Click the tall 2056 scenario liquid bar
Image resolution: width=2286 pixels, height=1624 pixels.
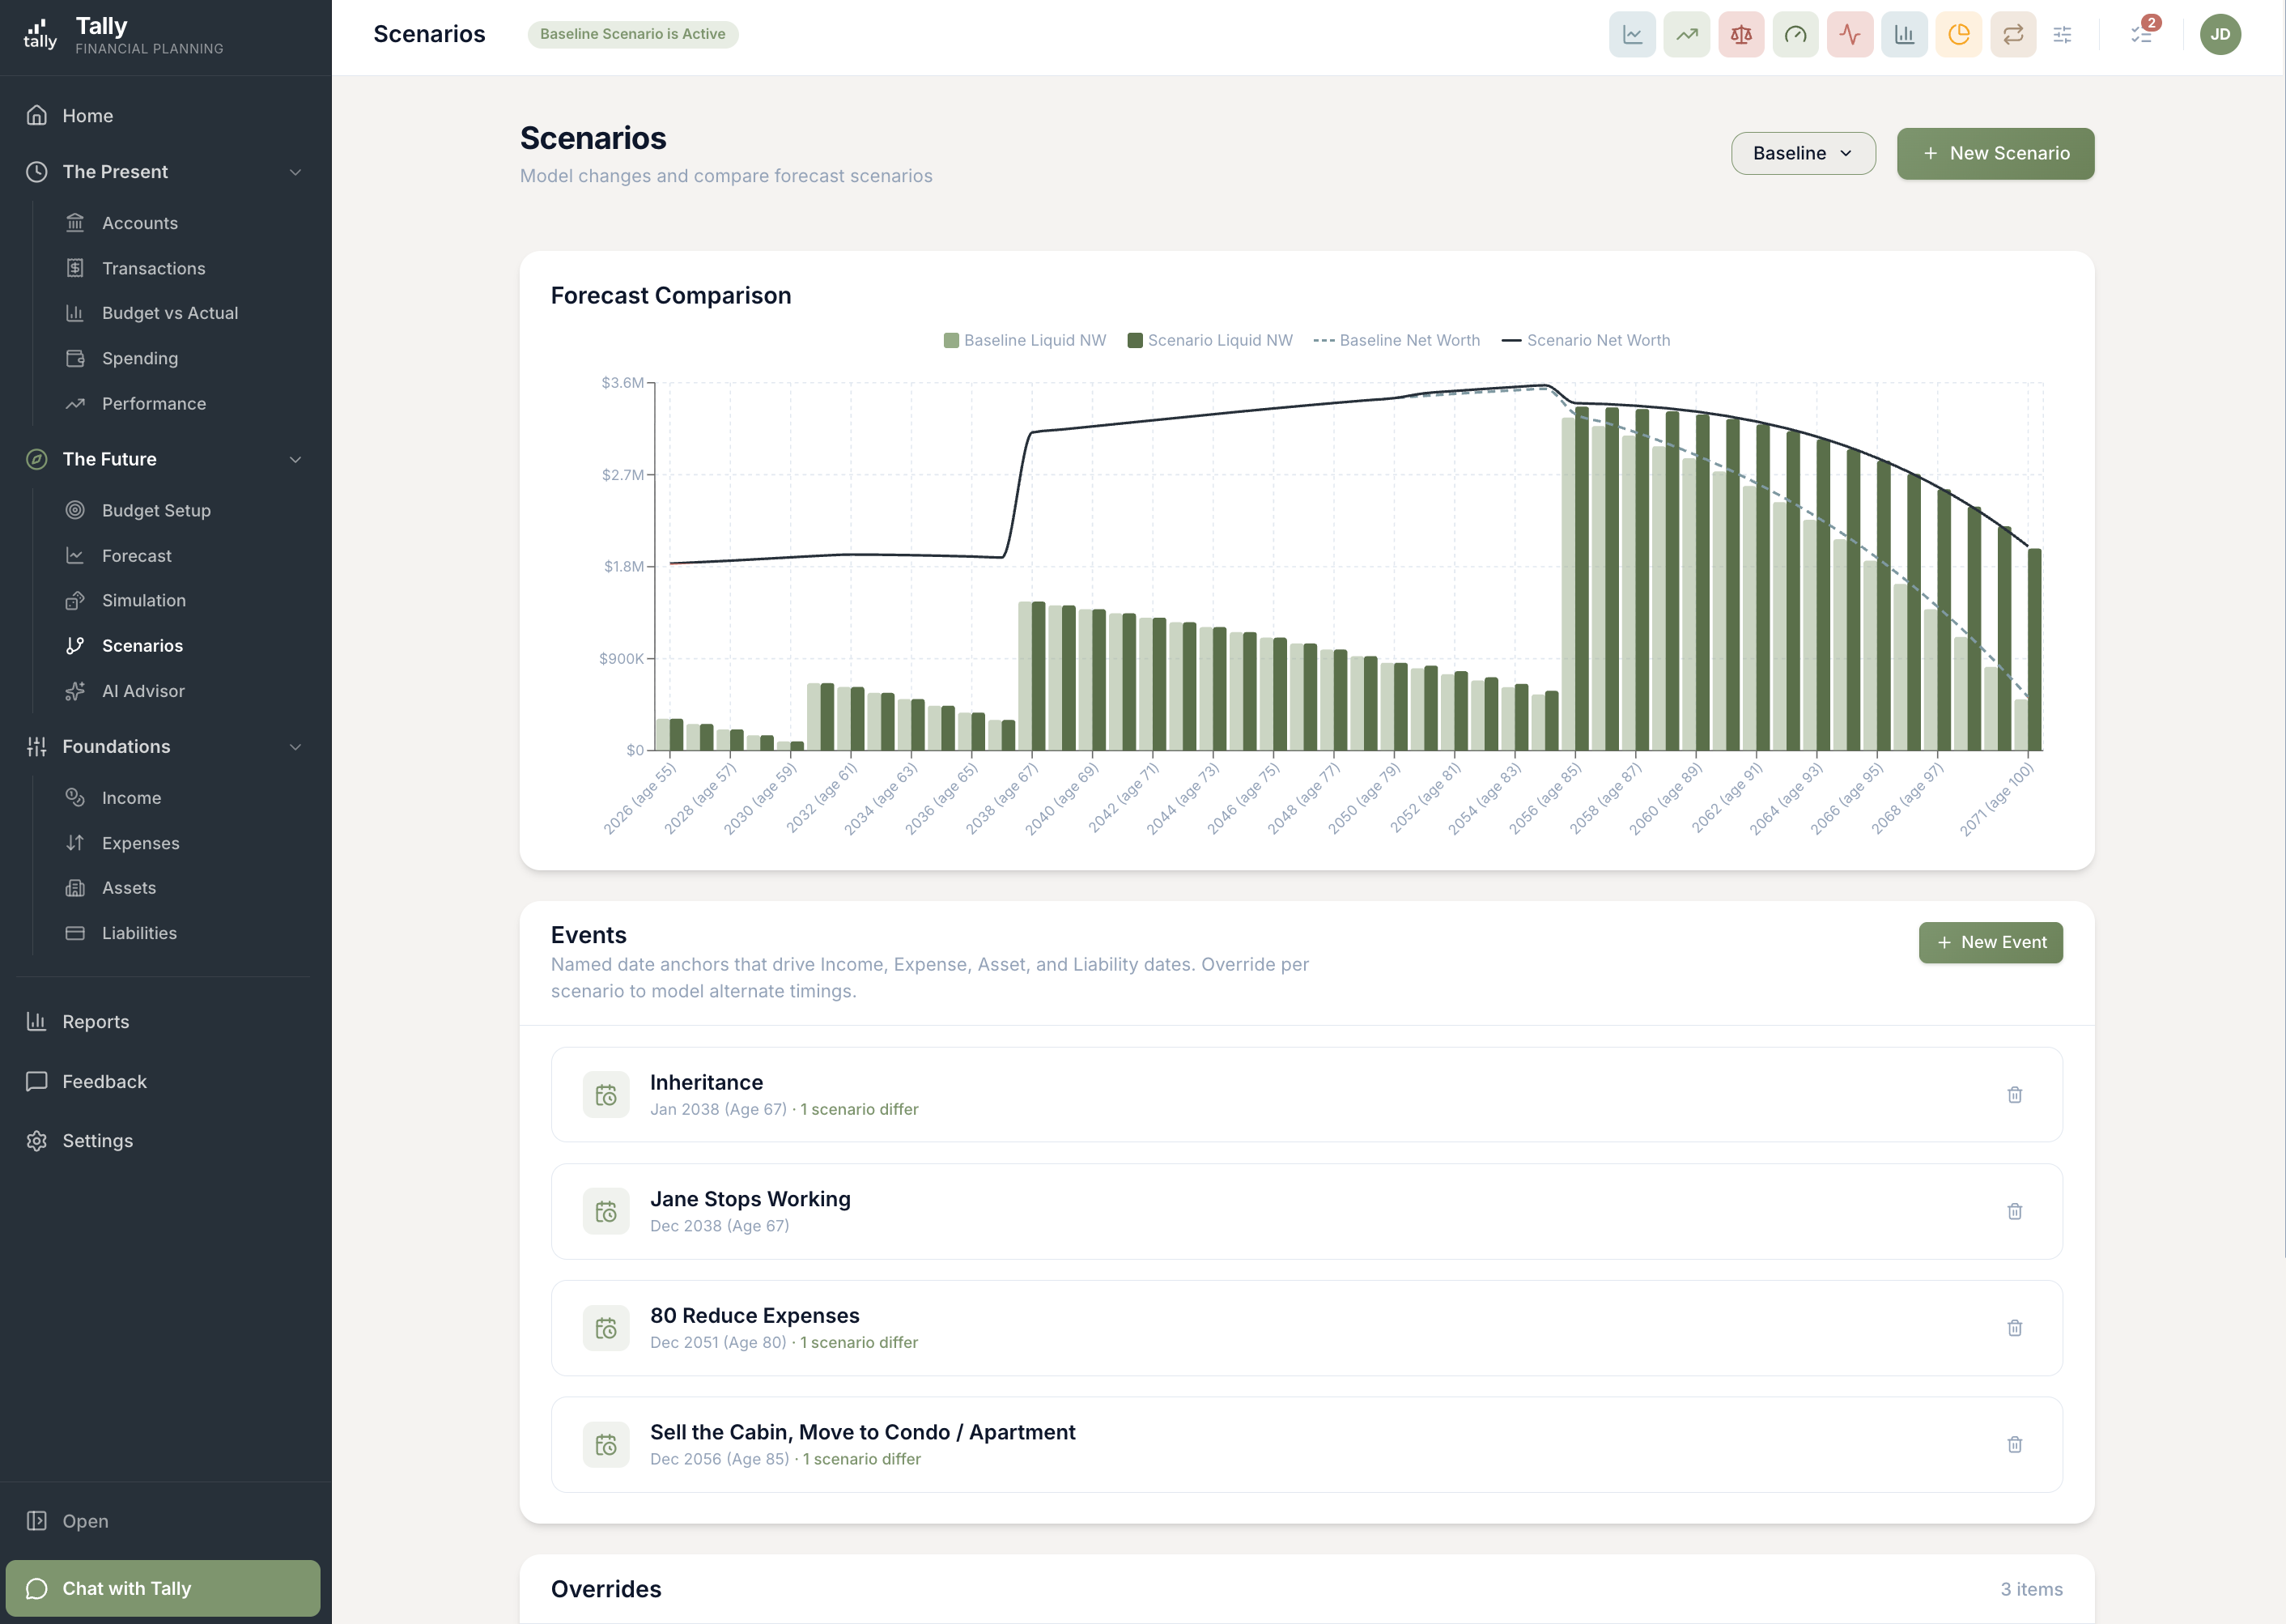point(1582,578)
